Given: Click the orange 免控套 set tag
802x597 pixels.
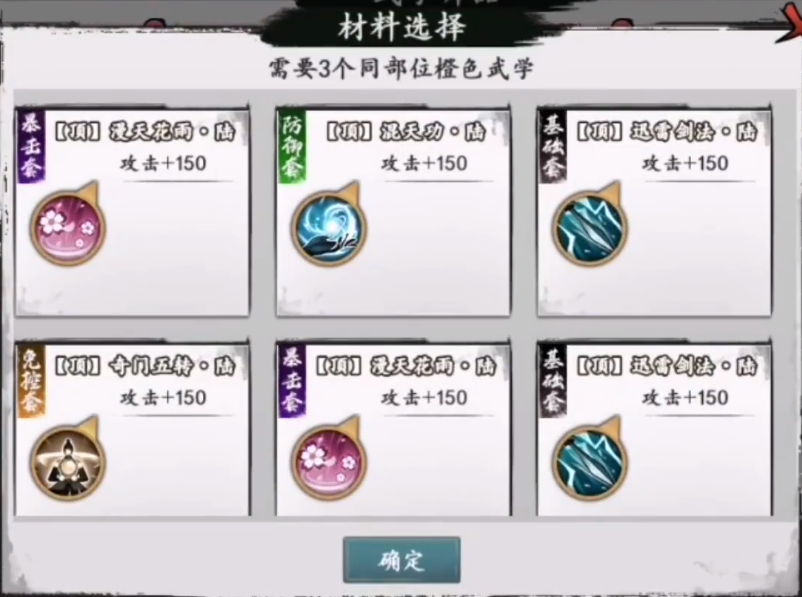Looking at the screenshot, I should (32, 381).
